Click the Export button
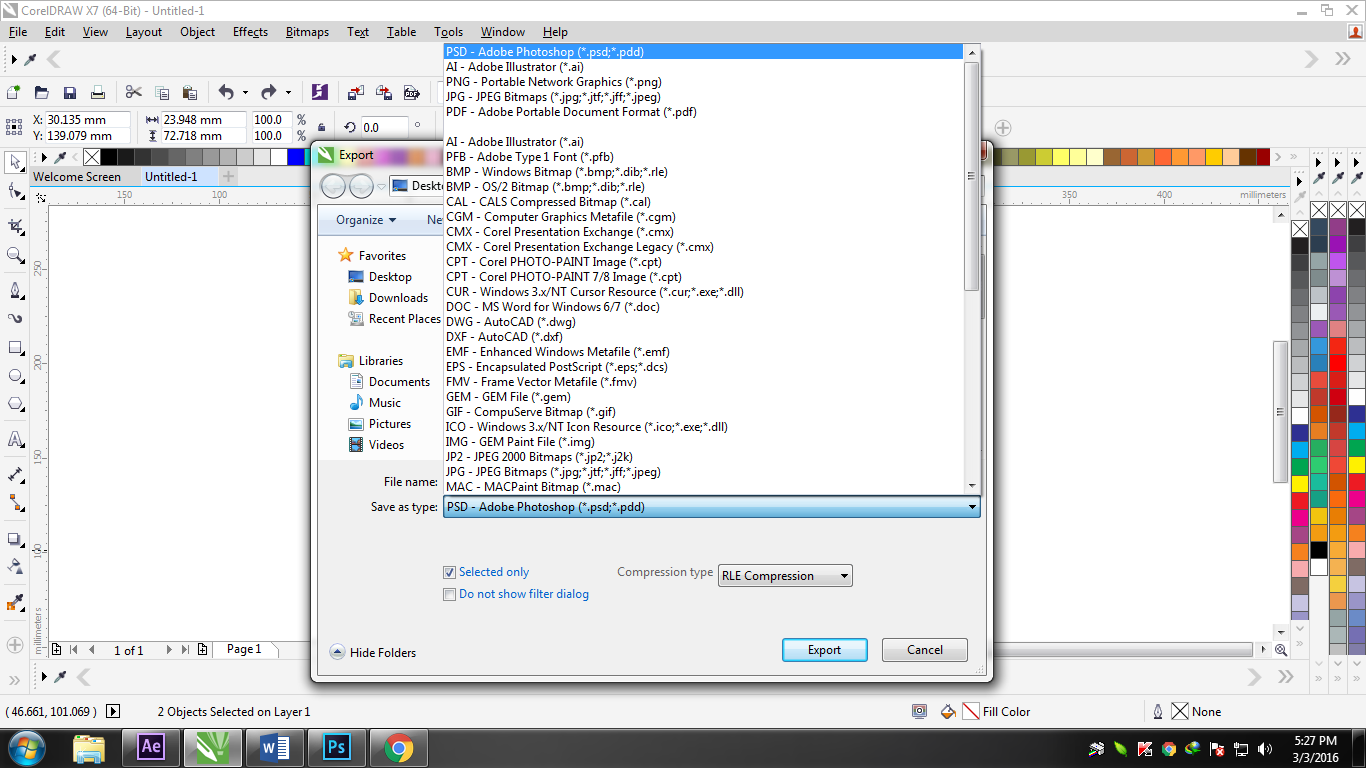Screen dimensions: 1366x768 (824, 650)
